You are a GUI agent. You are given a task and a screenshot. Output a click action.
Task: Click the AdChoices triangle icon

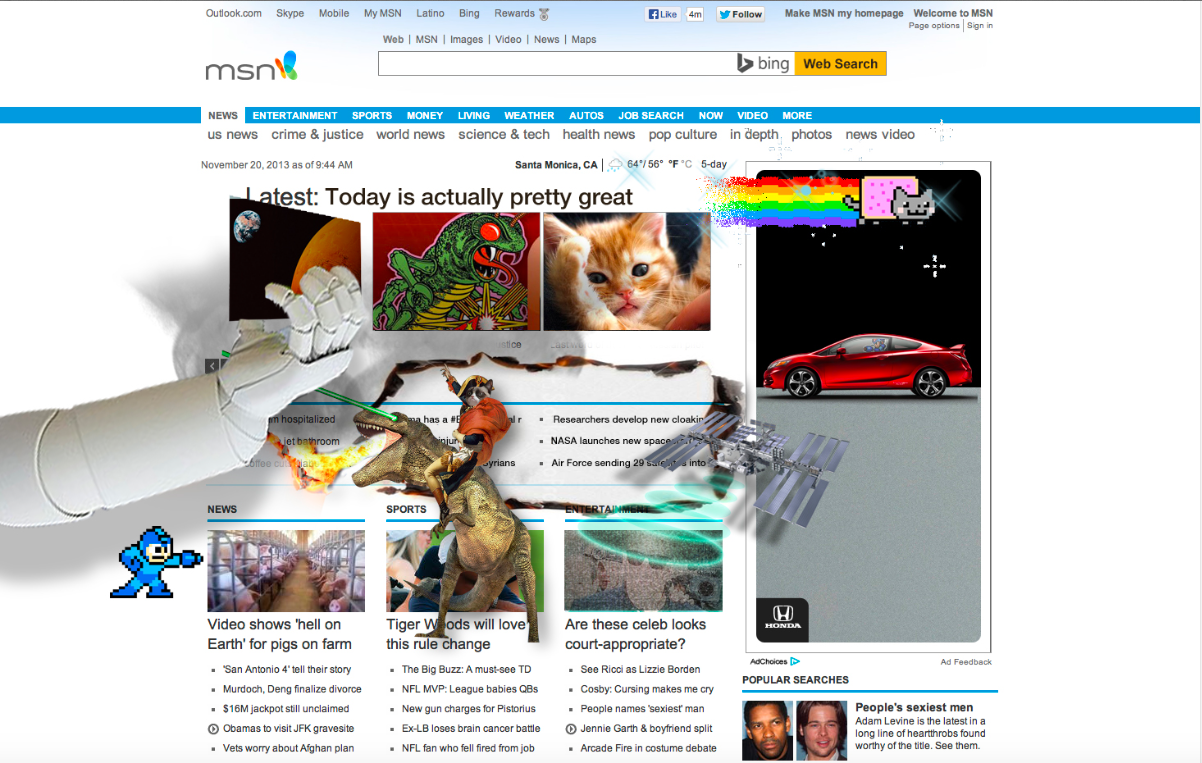[x=795, y=661]
